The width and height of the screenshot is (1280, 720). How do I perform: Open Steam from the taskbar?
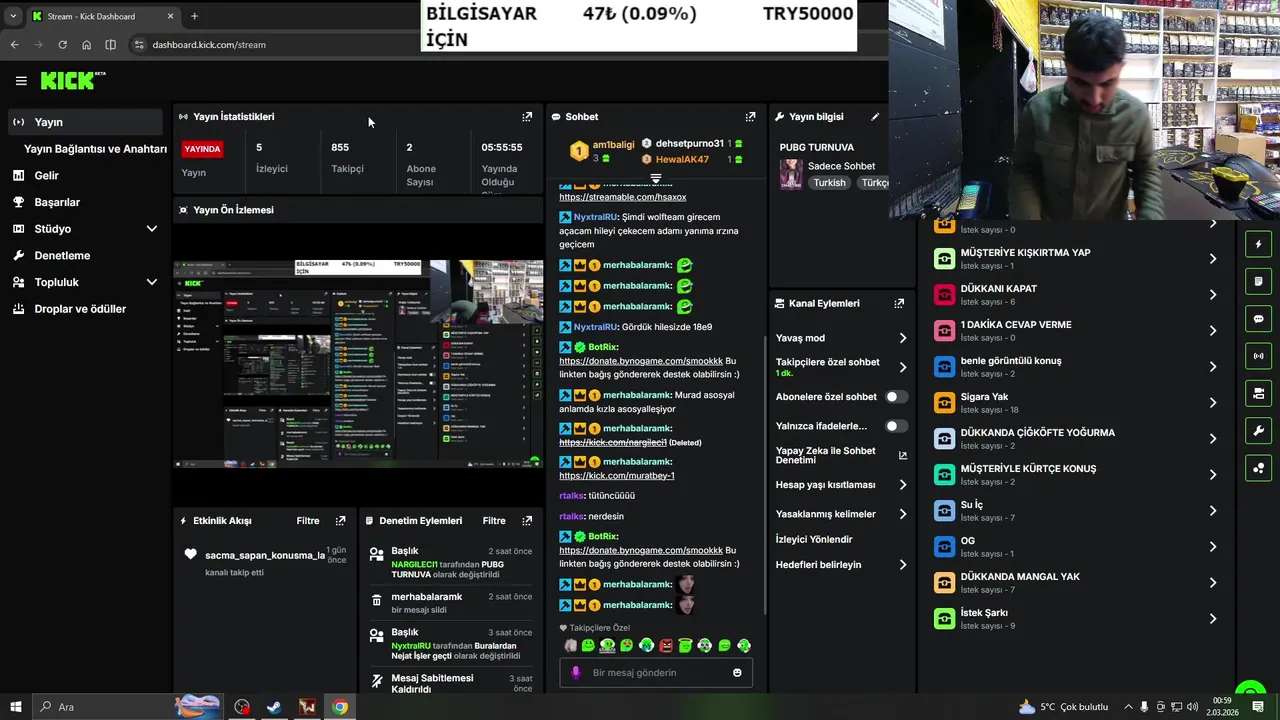273,707
